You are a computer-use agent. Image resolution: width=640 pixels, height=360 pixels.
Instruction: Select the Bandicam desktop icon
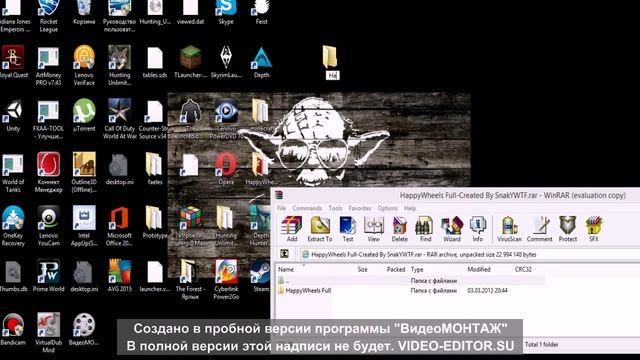13,329
